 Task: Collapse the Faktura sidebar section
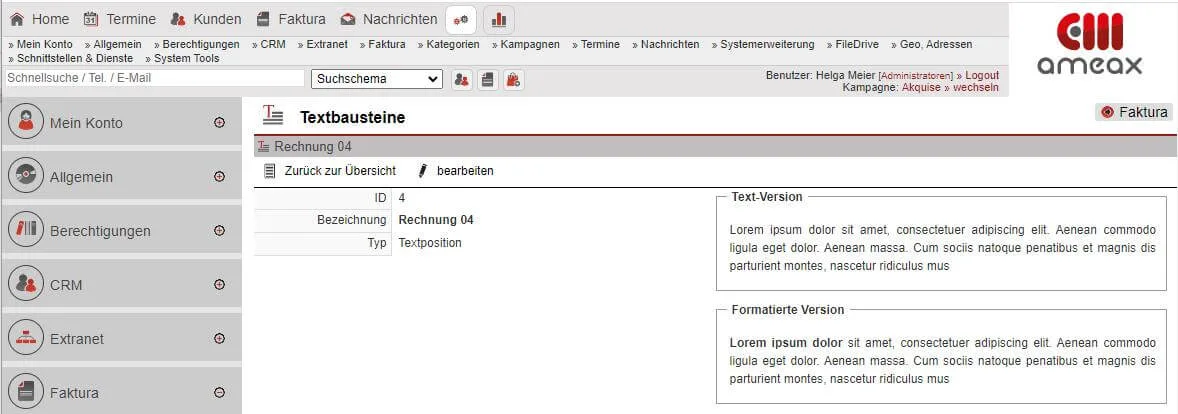coord(219,393)
